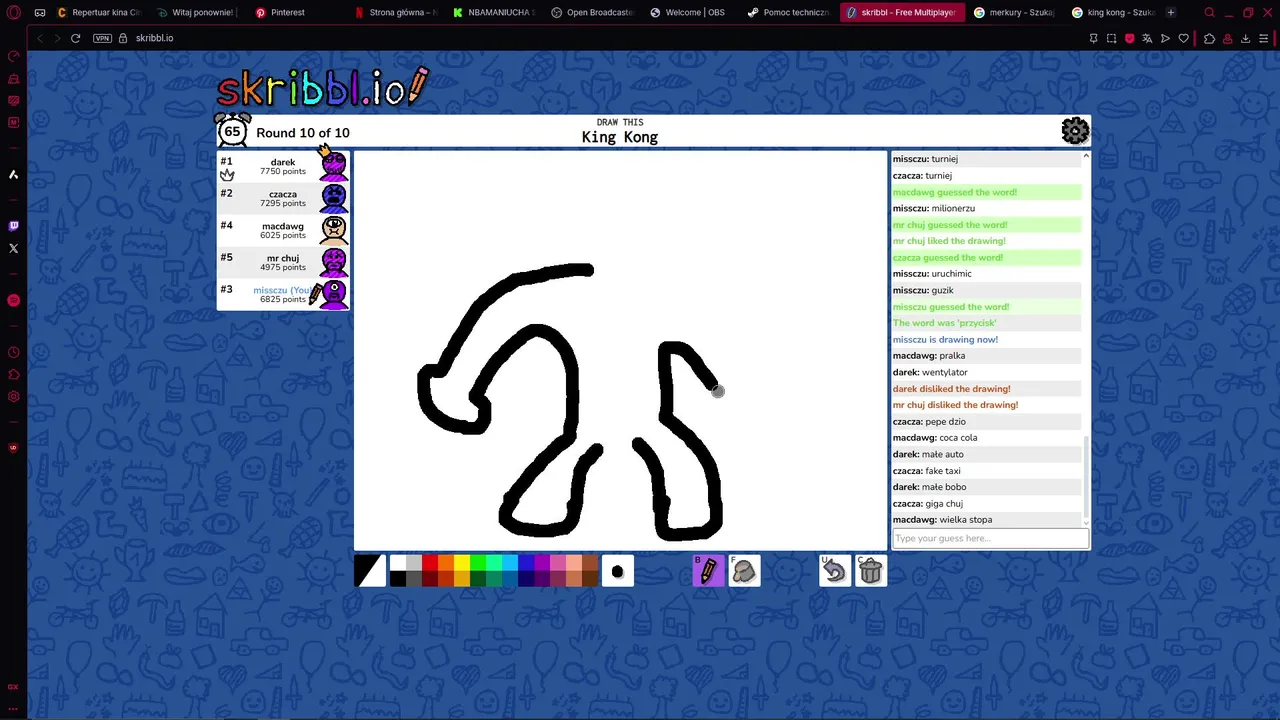Viewport: 1280px width, 720px height.
Task: Click 'The word was przycisk' message
Action: [944, 323]
